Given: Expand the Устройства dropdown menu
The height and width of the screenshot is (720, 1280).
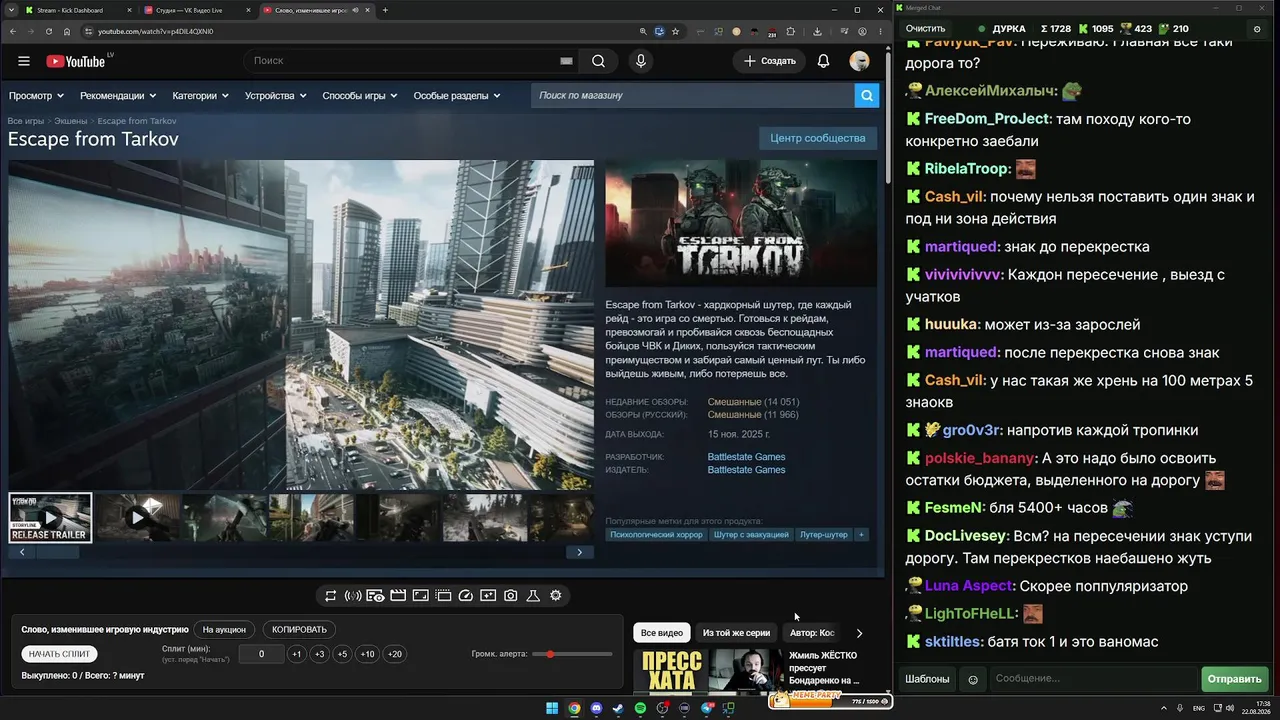Looking at the screenshot, I should point(275,96).
